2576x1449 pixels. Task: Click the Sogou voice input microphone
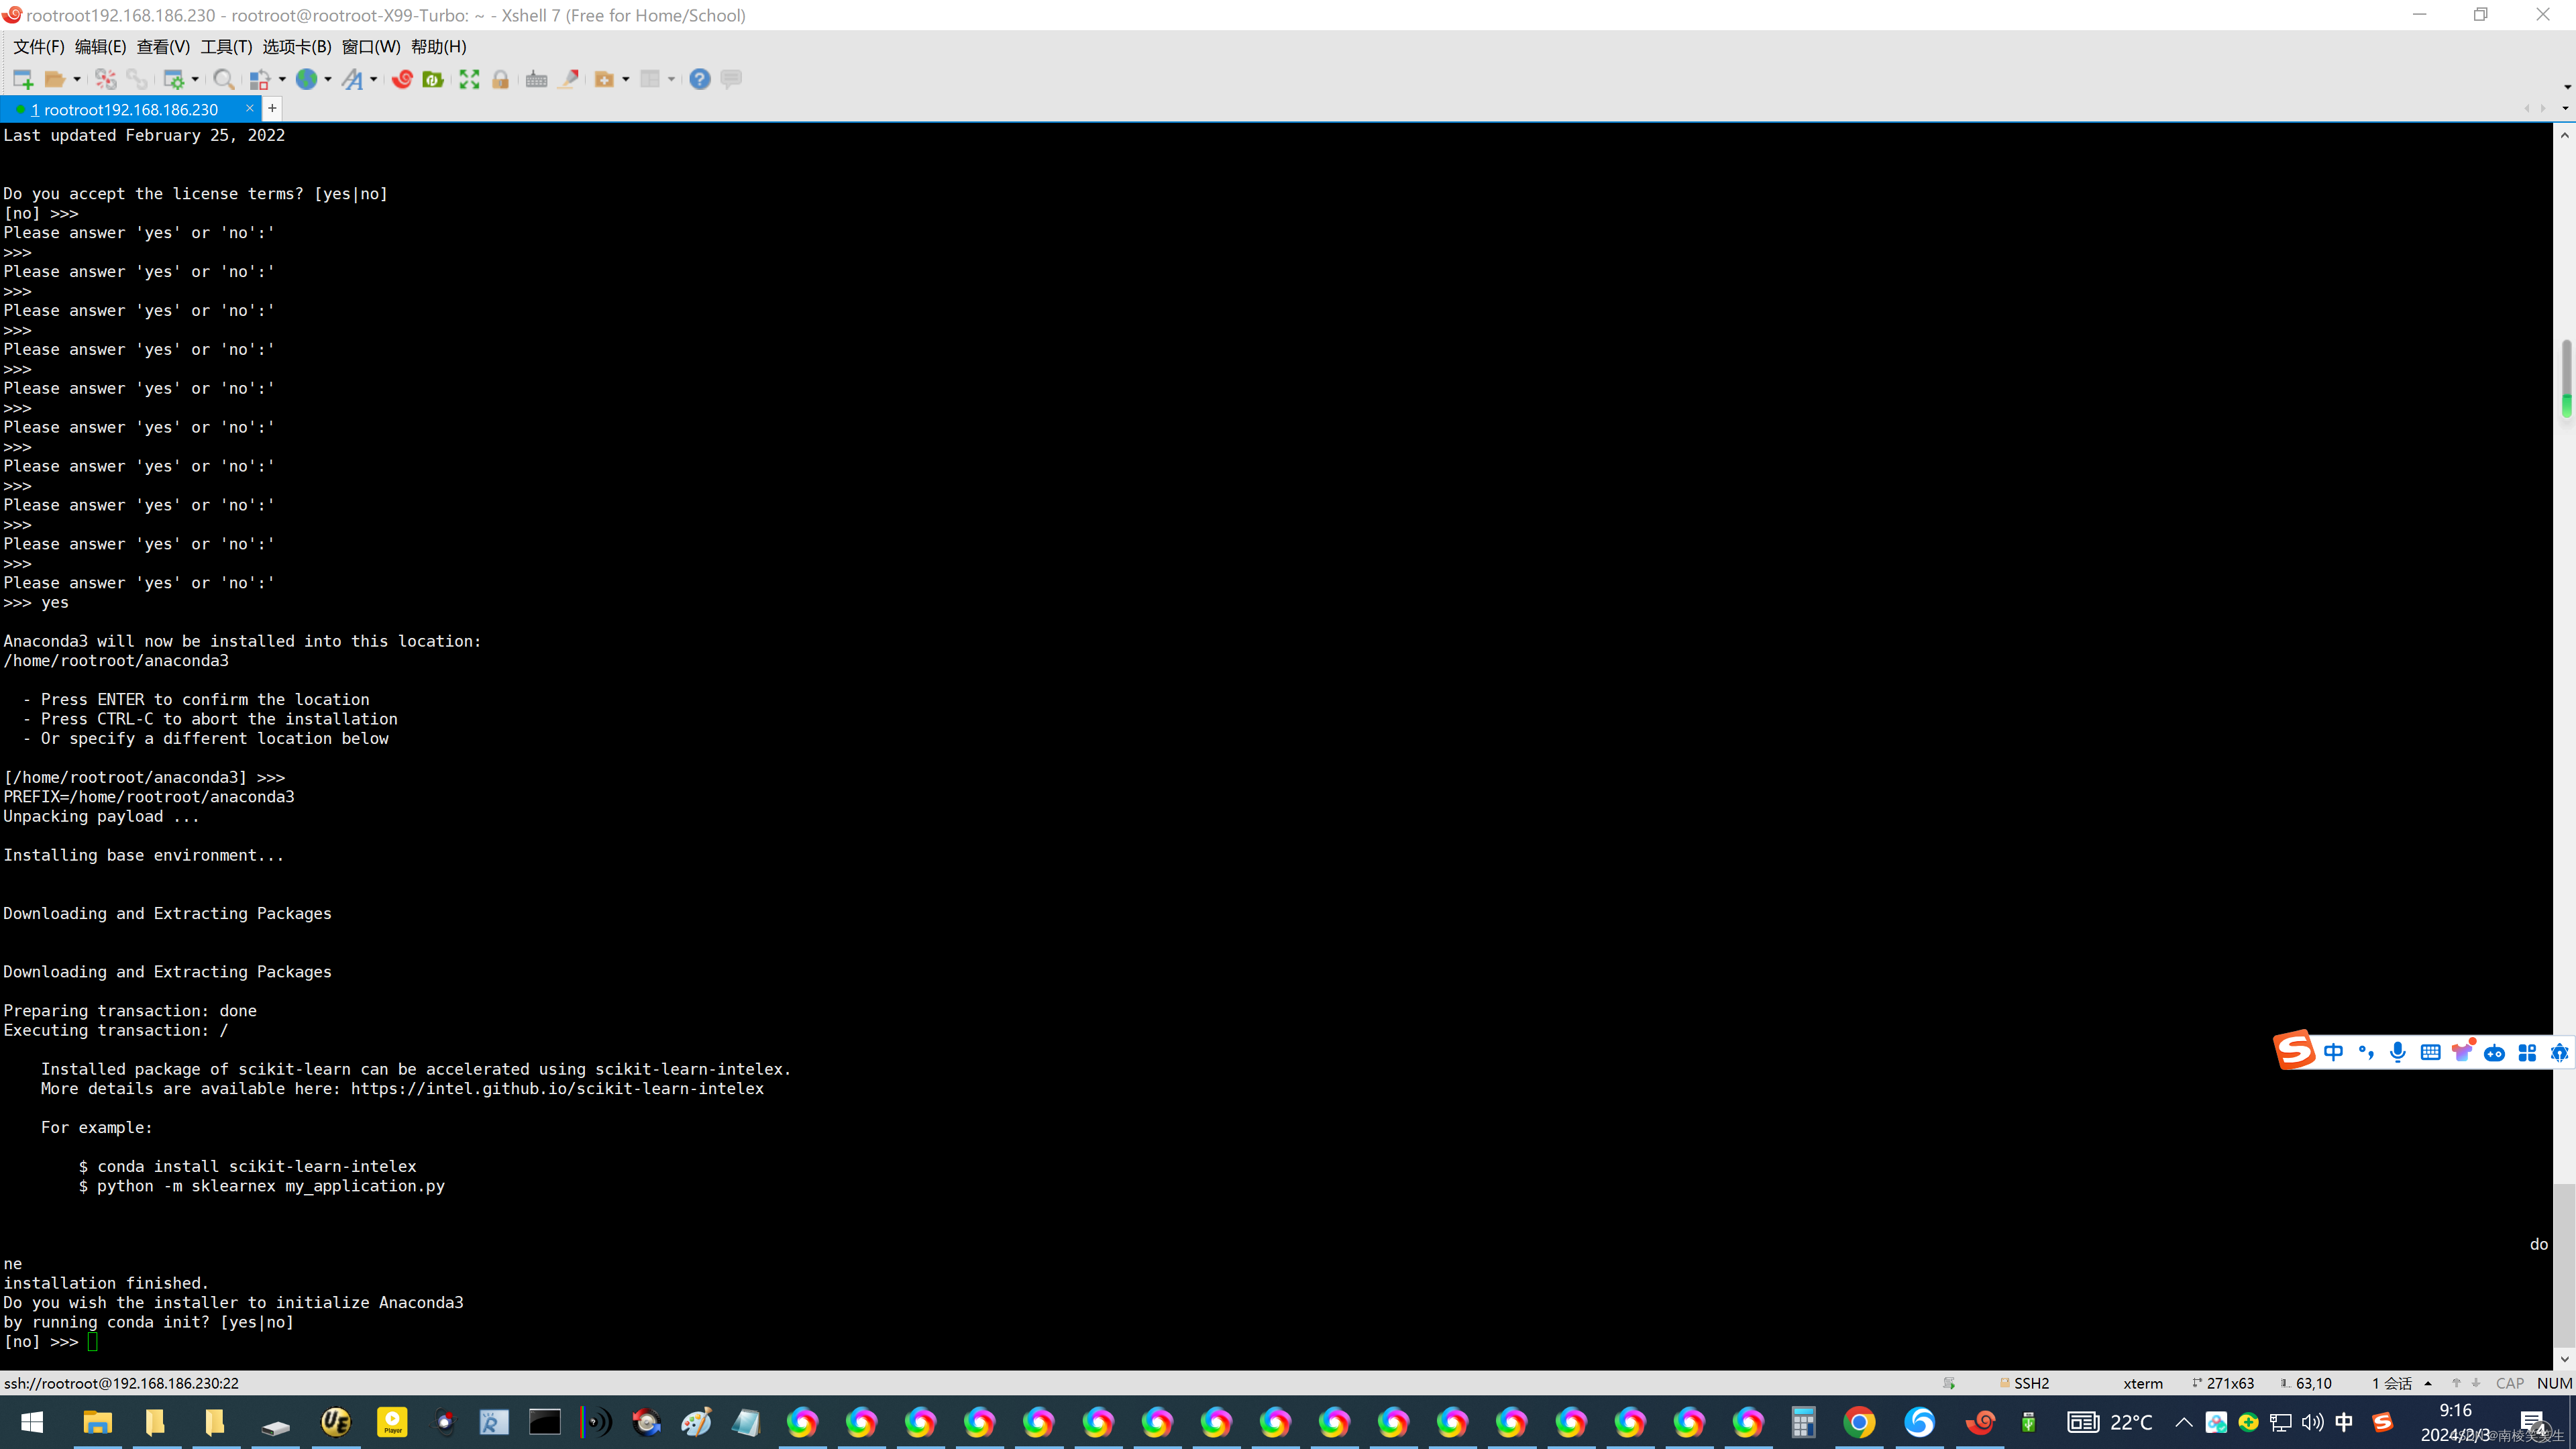(x=2398, y=1052)
